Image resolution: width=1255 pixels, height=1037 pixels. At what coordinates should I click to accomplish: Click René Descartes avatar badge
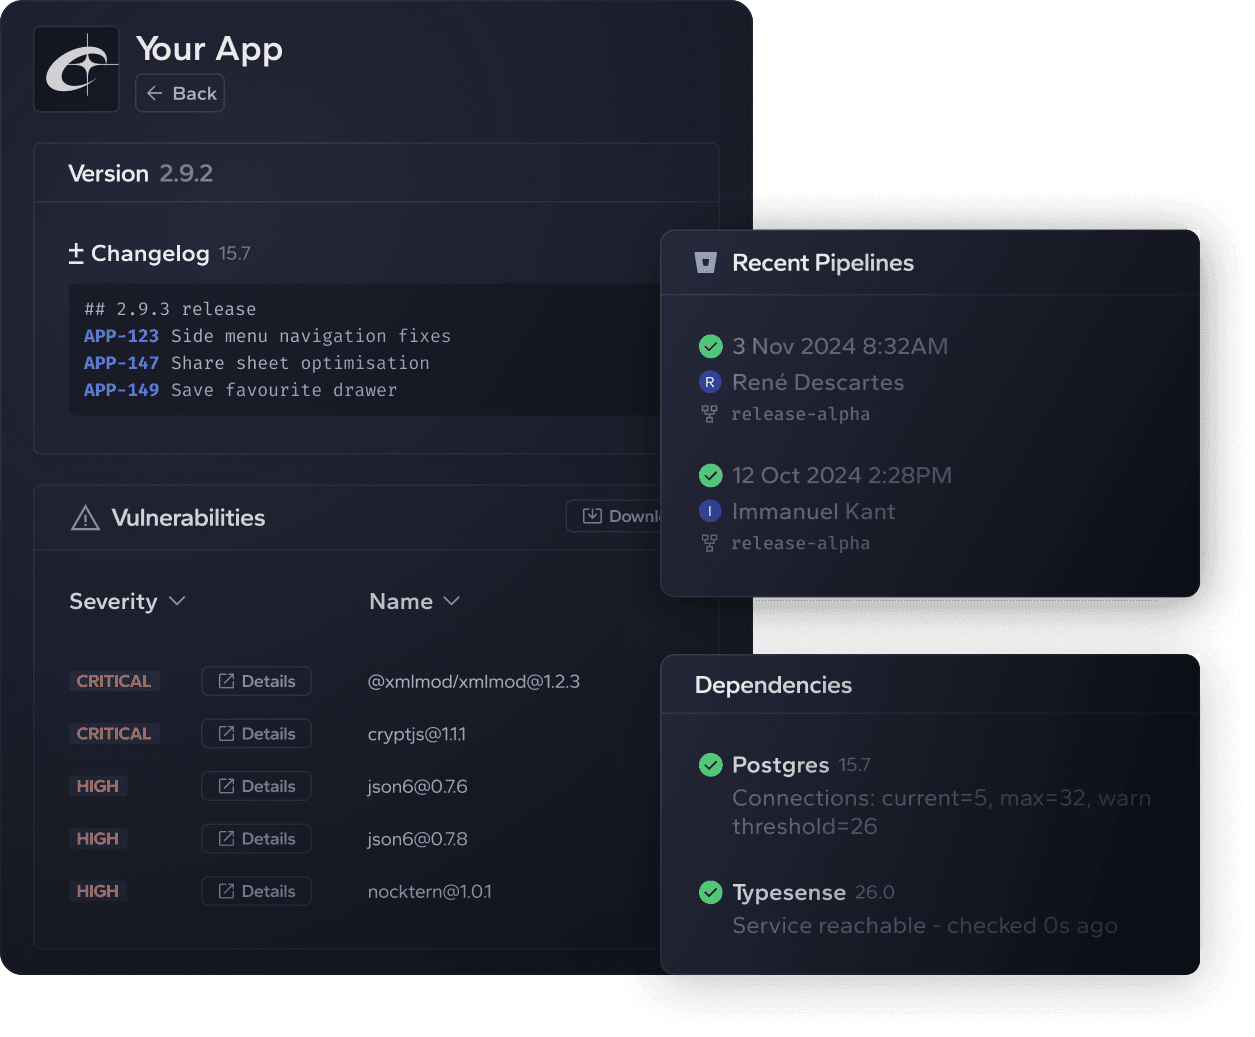(710, 381)
